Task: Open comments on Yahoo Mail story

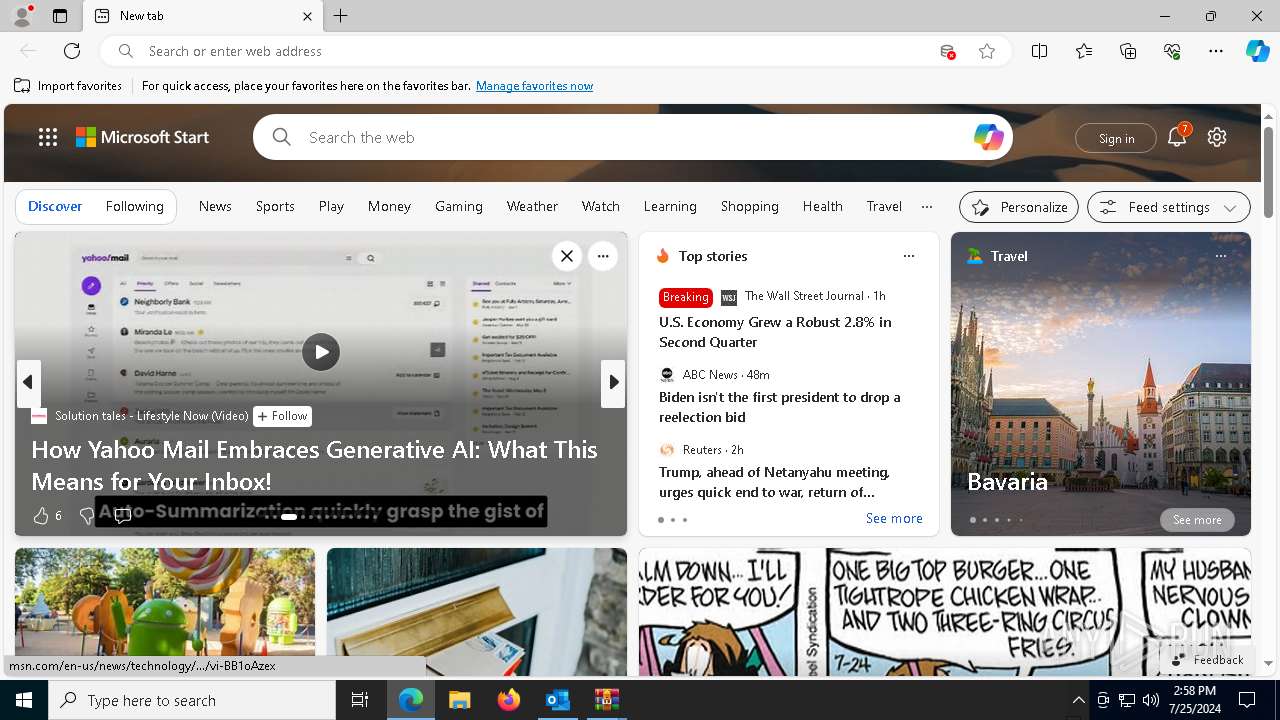Action: pos(123,516)
